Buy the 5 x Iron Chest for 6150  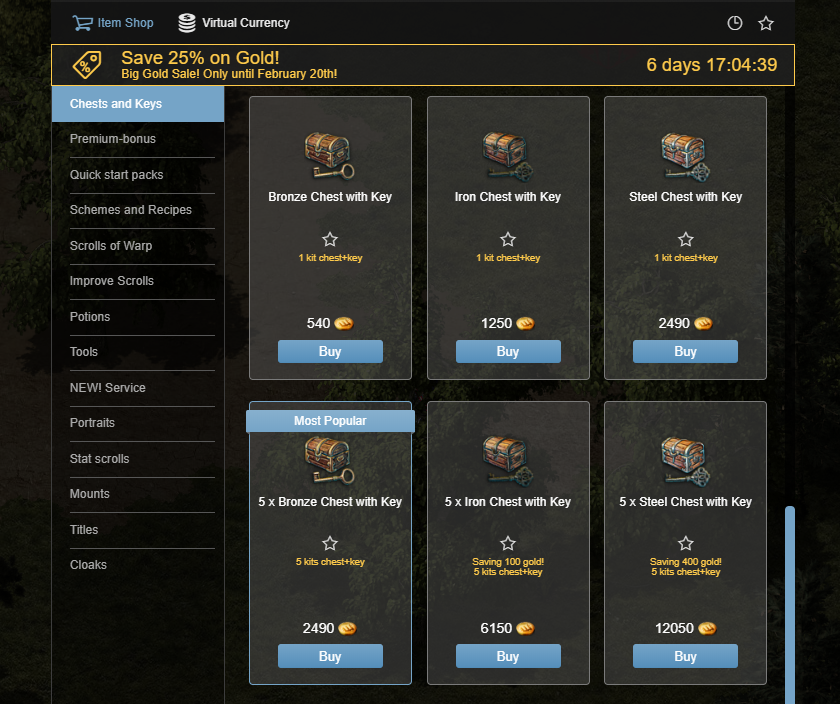508,656
